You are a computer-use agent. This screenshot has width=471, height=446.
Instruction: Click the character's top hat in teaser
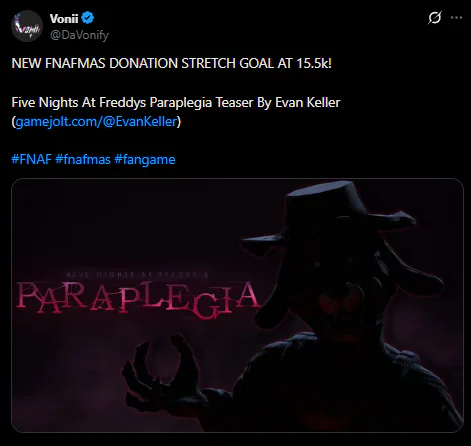(x=328, y=211)
